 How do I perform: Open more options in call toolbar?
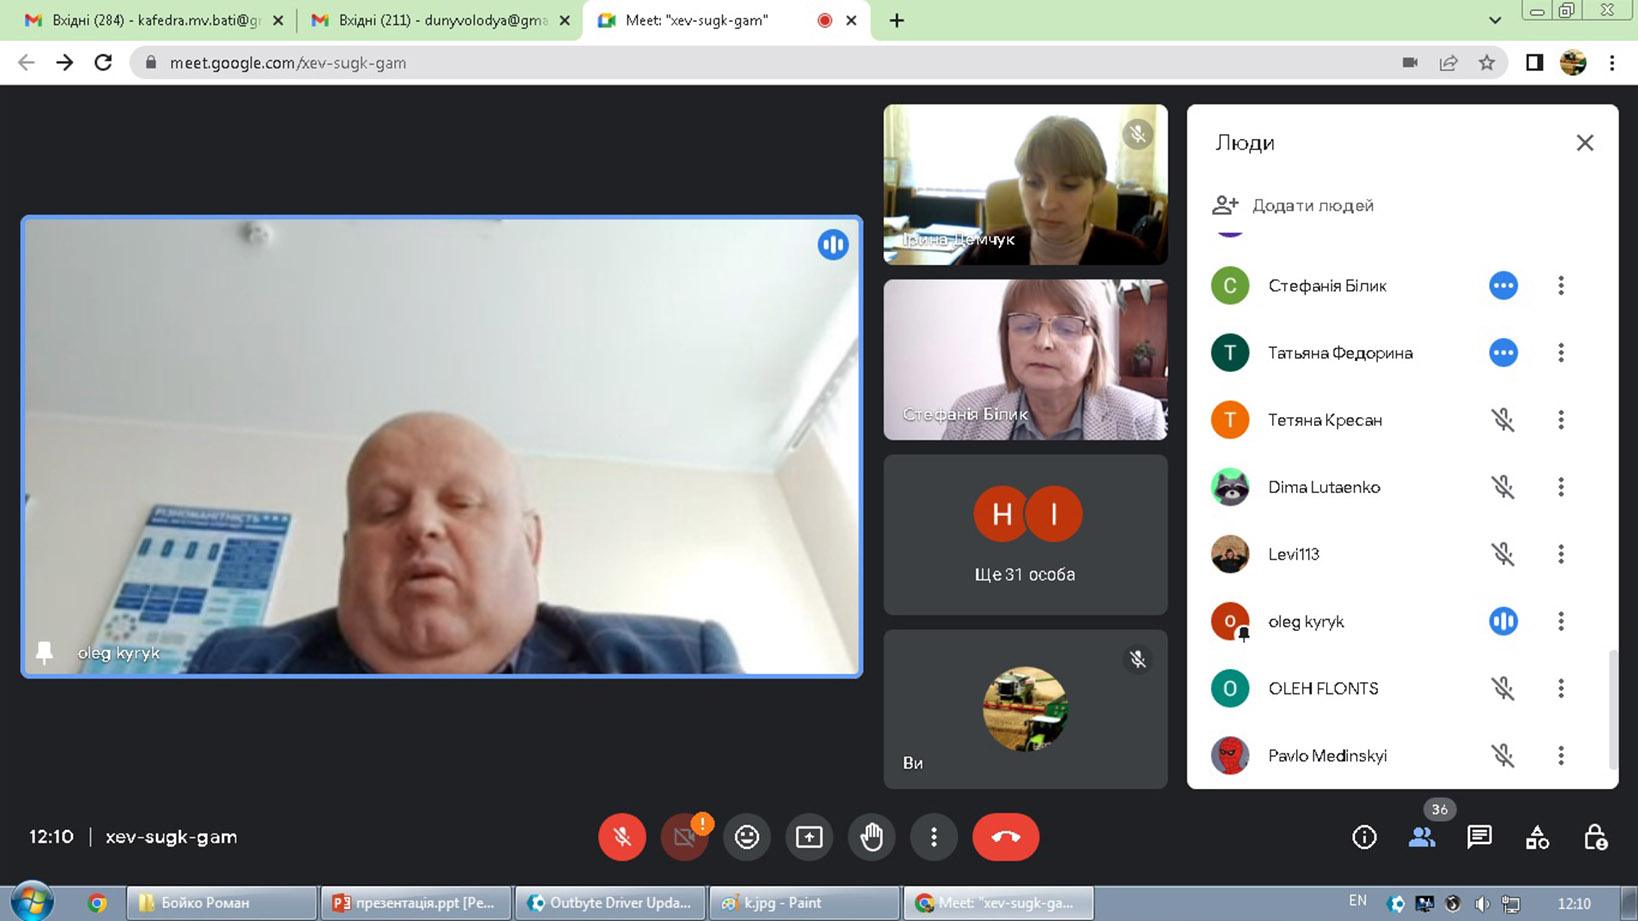(934, 837)
